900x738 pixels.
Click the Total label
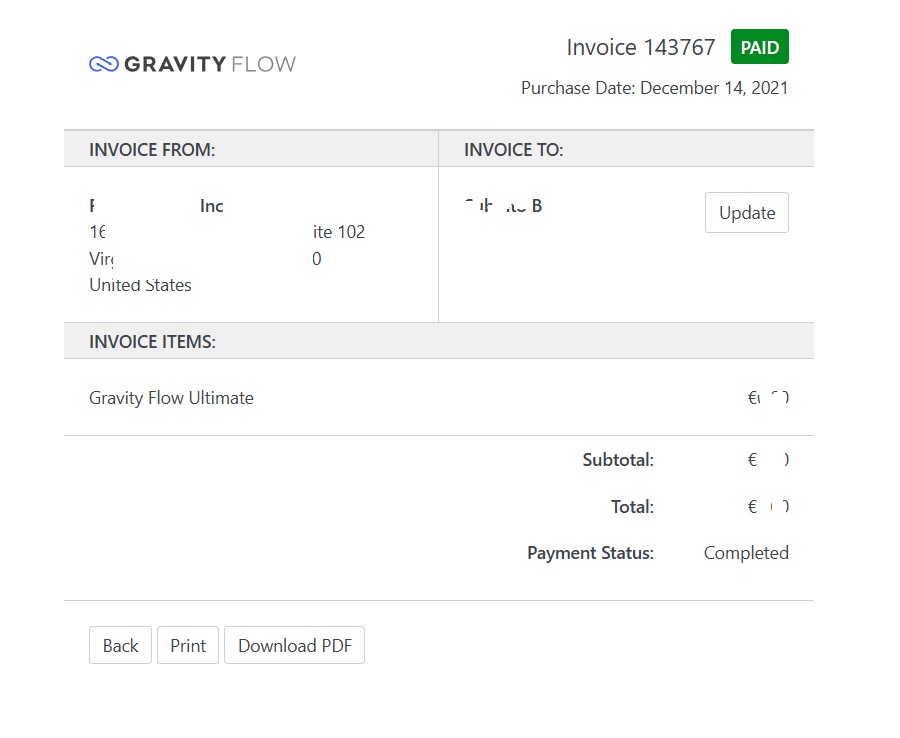pyautogui.click(x=632, y=506)
